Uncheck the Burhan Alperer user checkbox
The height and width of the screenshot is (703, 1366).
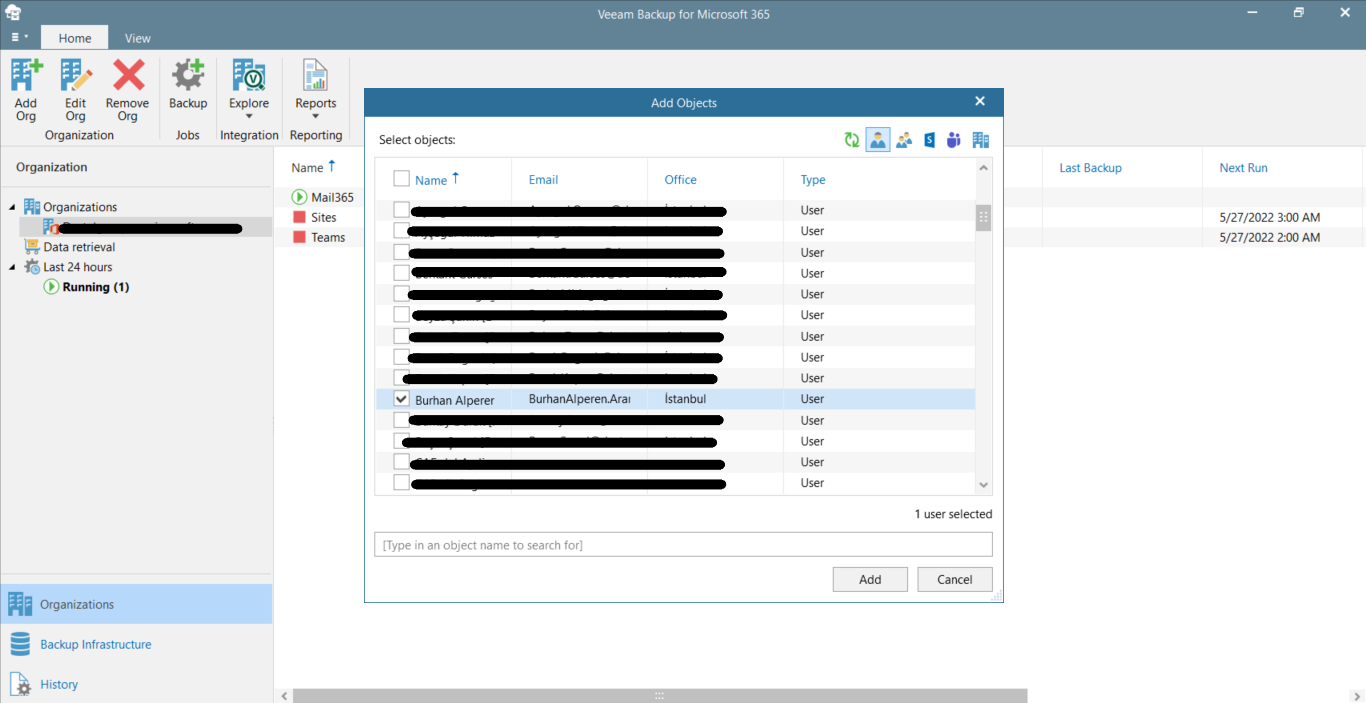click(401, 398)
